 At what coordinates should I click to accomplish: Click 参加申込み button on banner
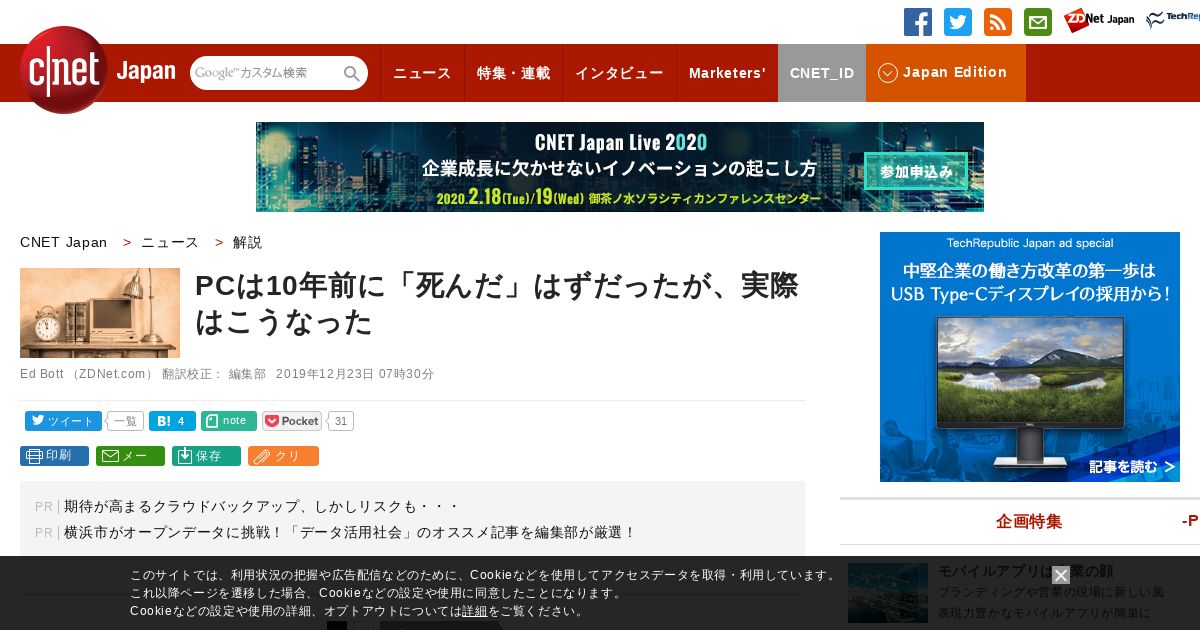[916, 172]
